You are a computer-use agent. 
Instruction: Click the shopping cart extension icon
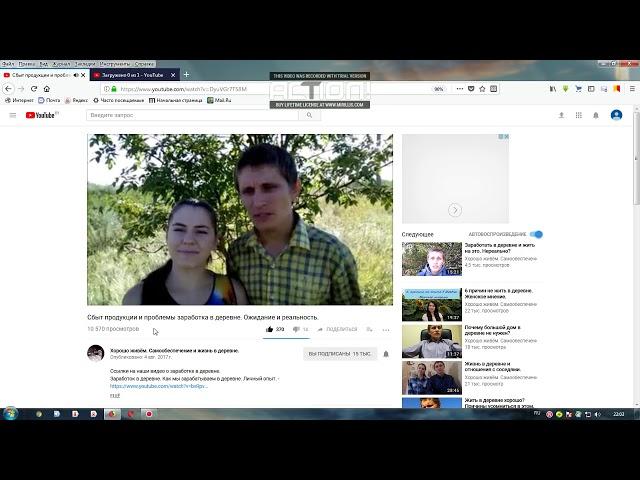click(x=578, y=89)
